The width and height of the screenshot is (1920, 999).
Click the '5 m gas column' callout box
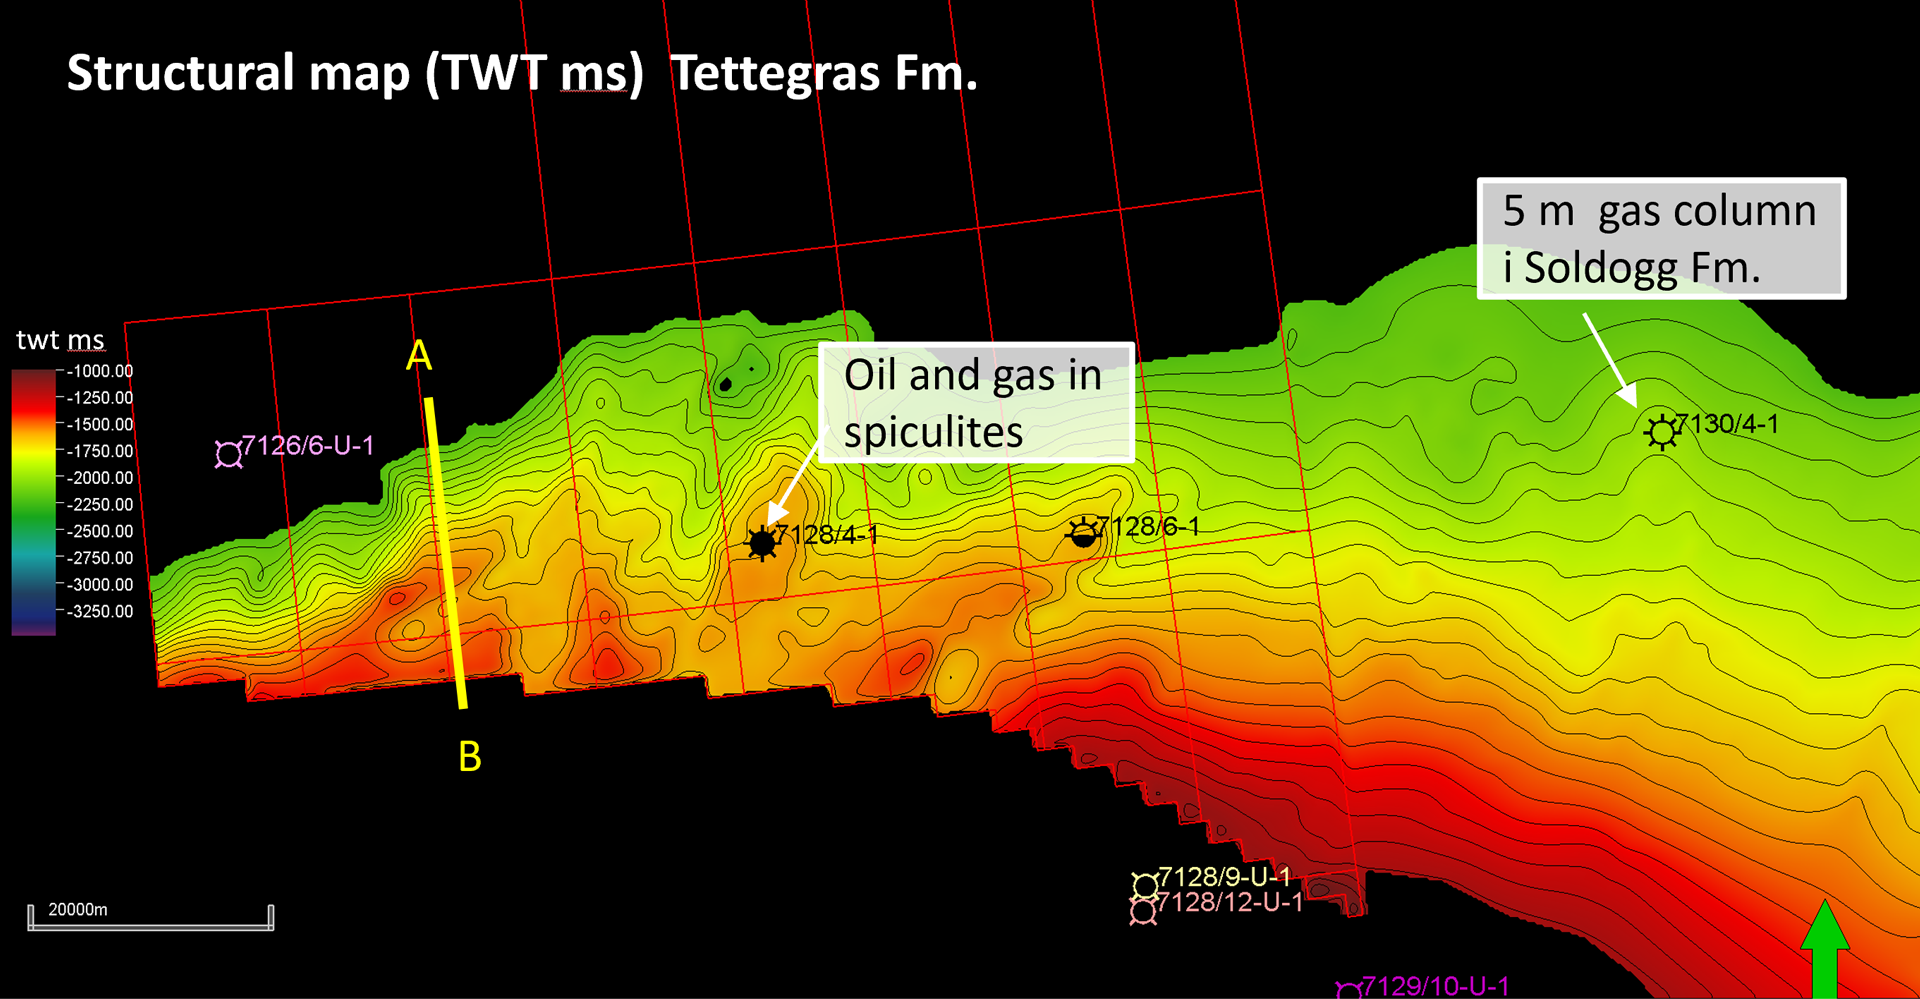(x=1661, y=239)
